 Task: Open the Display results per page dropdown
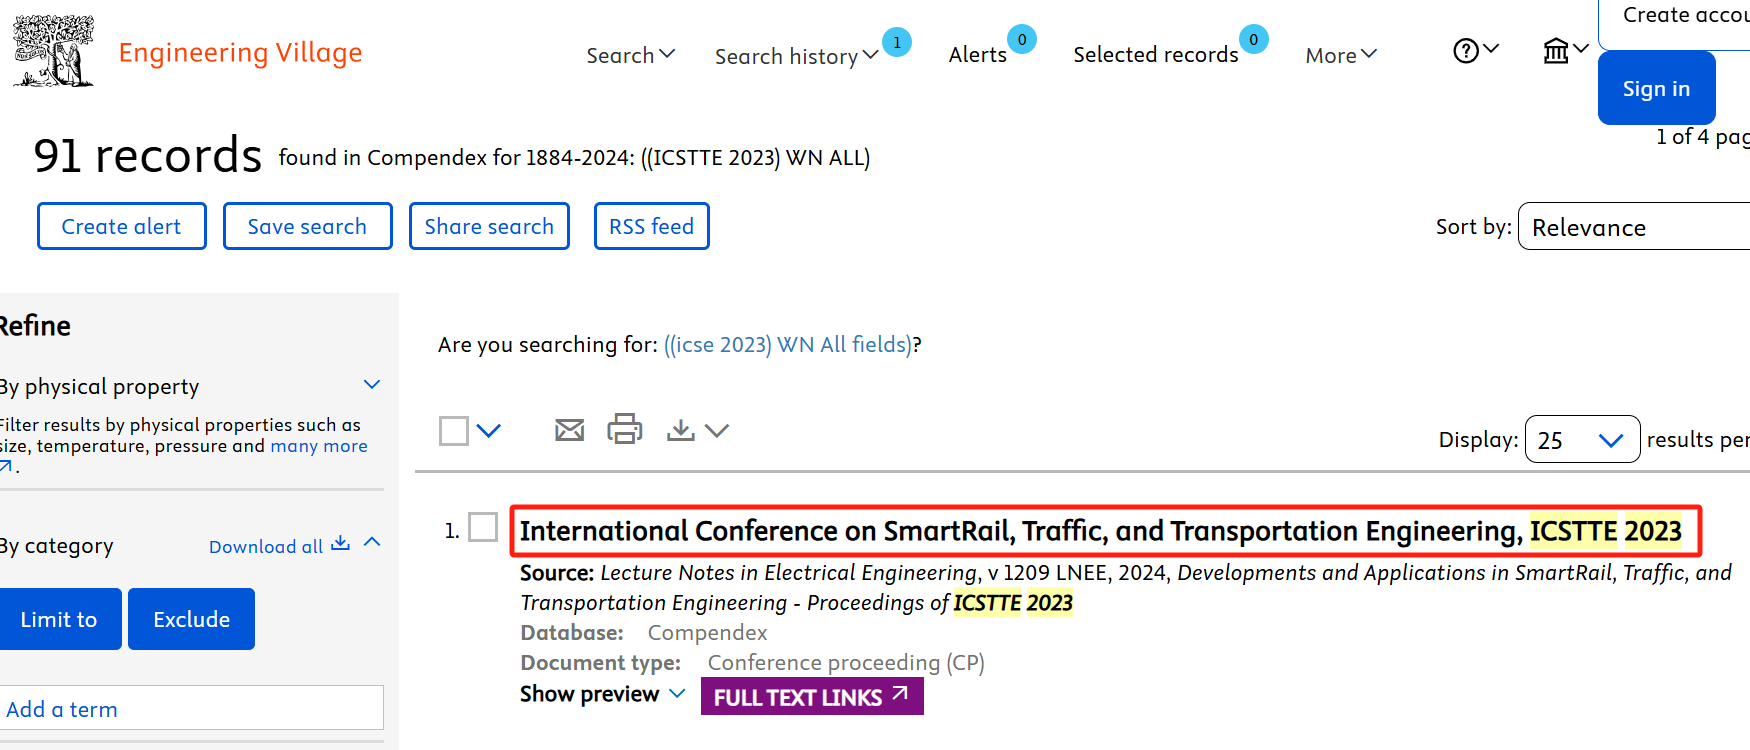click(1581, 440)
